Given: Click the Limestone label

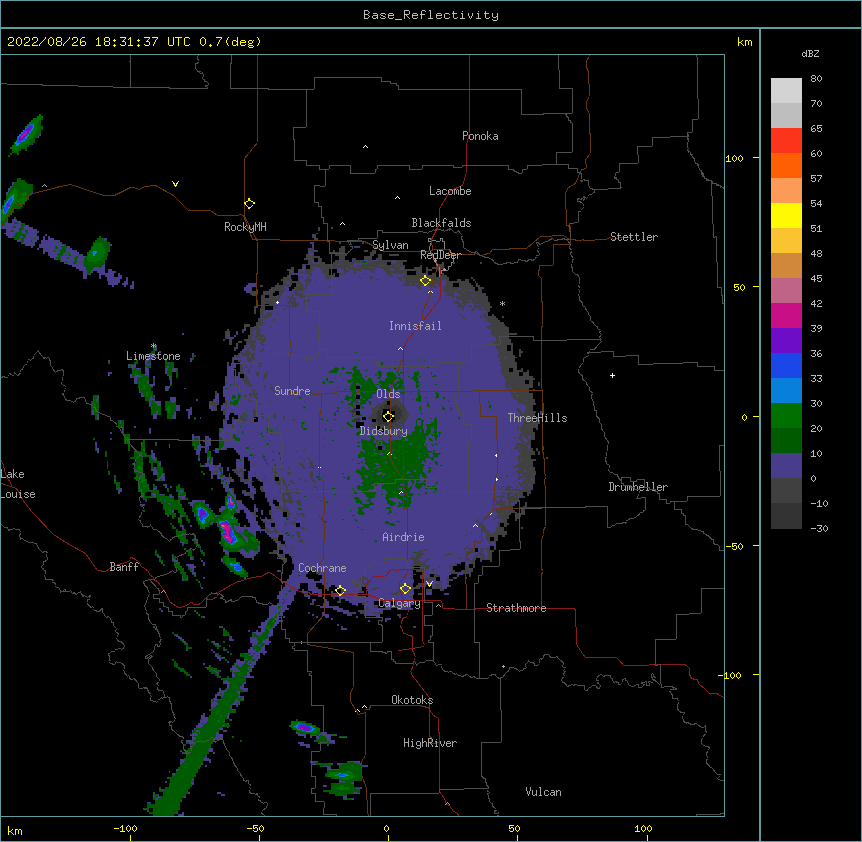Looking at the screenshot, I should [x=153, y=356].
